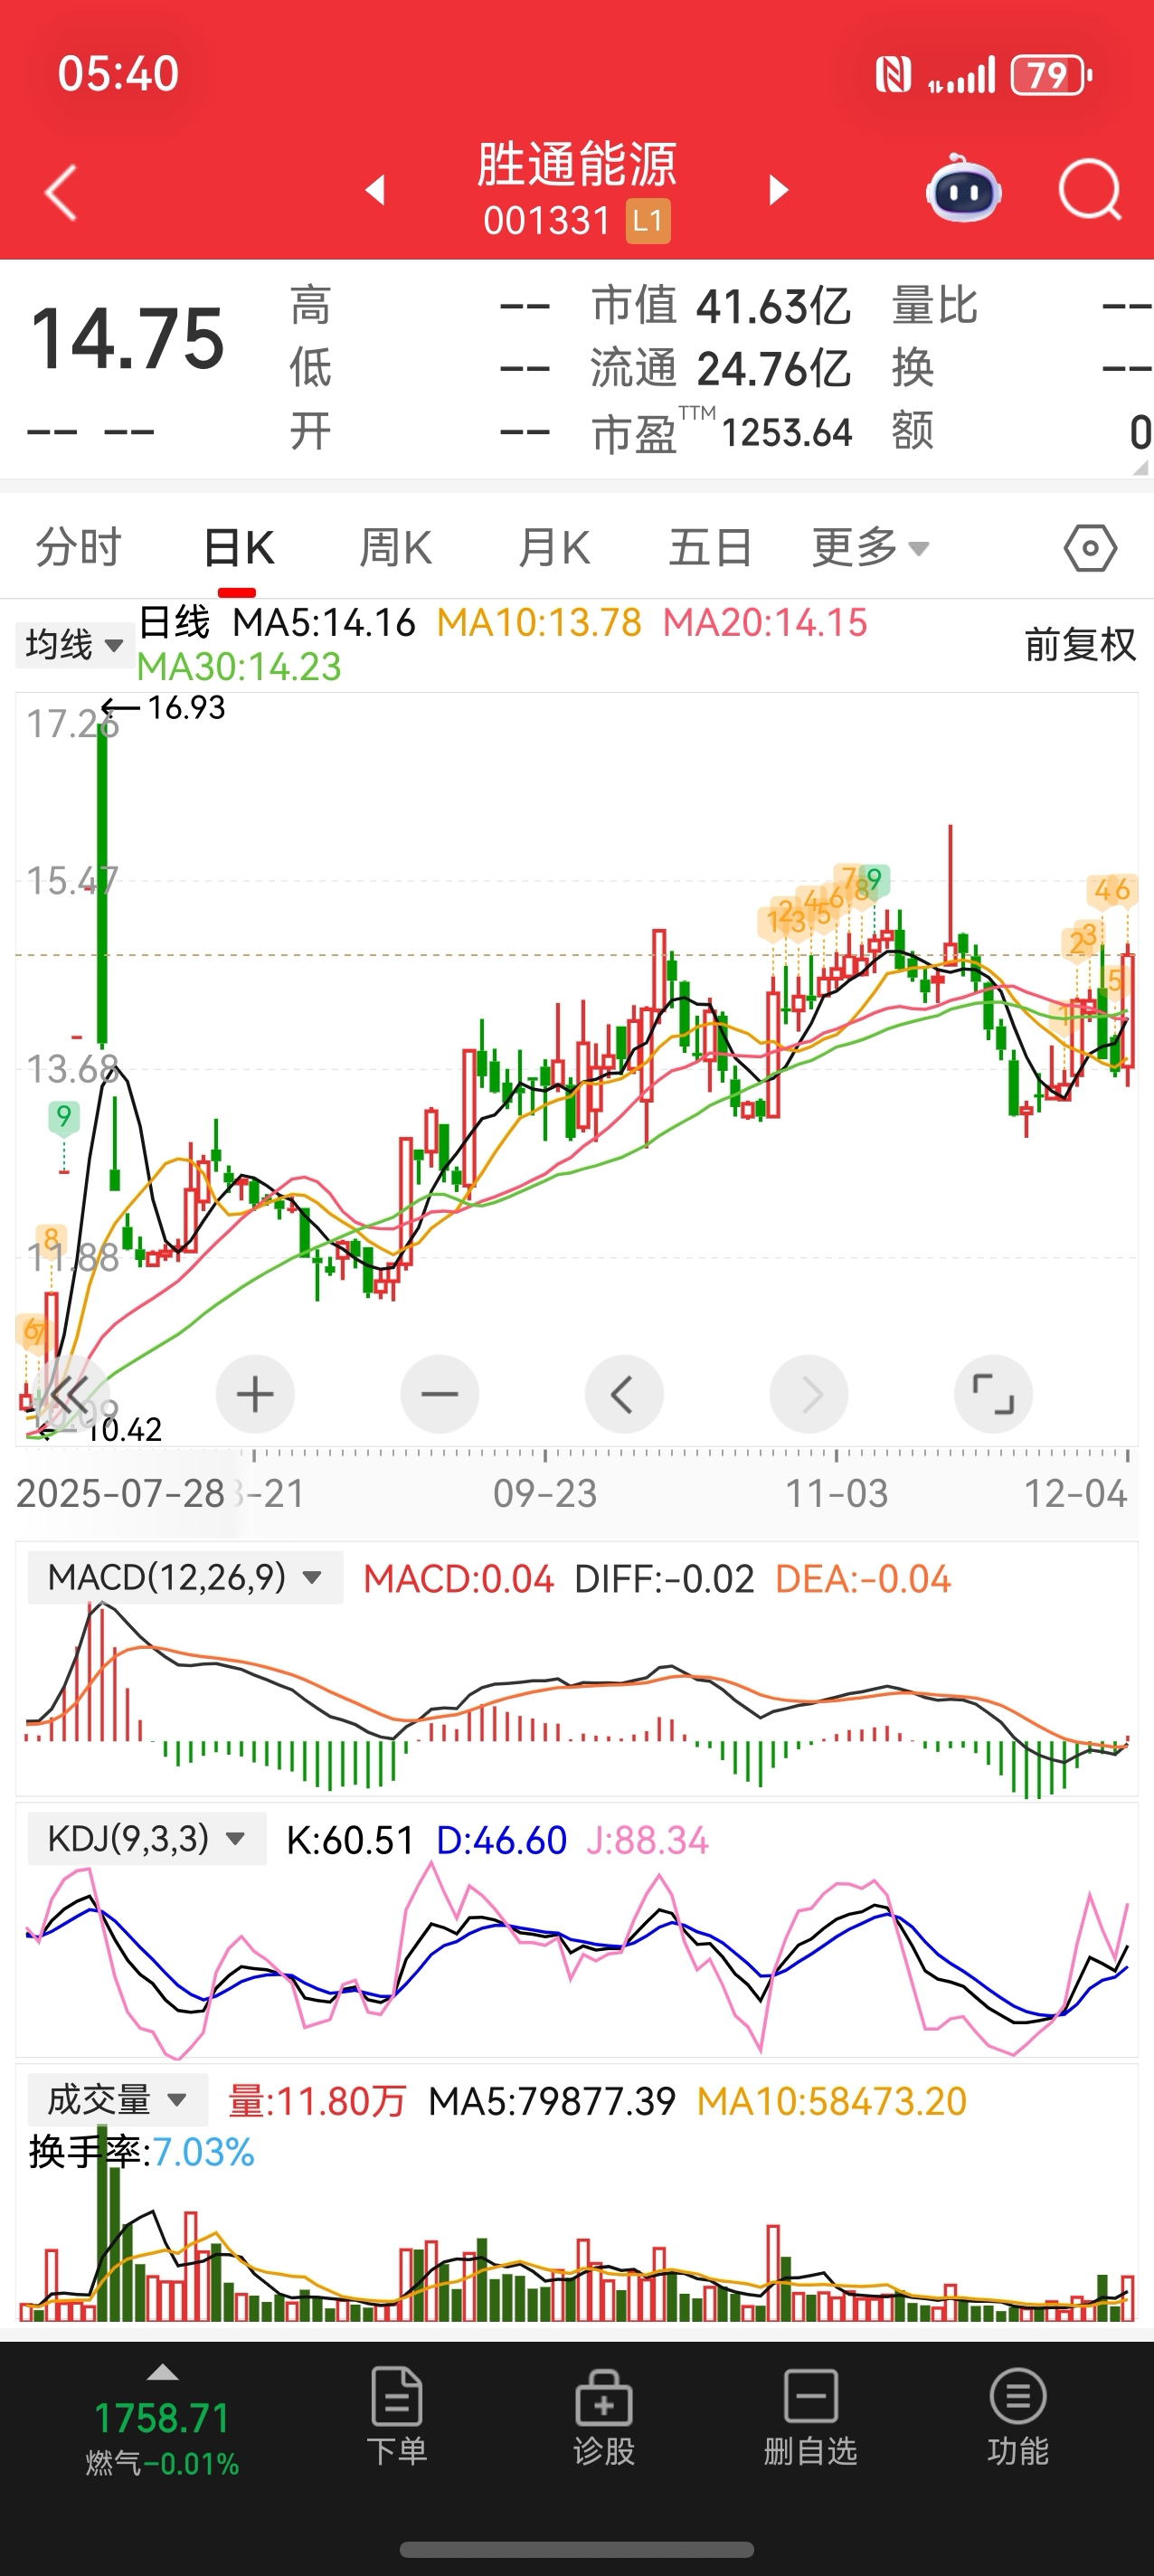Image resolution: width=1154 pixels, height=2576 pixels.
Task: Move chart left with arrow button
Action: (x=624, y=1394)
